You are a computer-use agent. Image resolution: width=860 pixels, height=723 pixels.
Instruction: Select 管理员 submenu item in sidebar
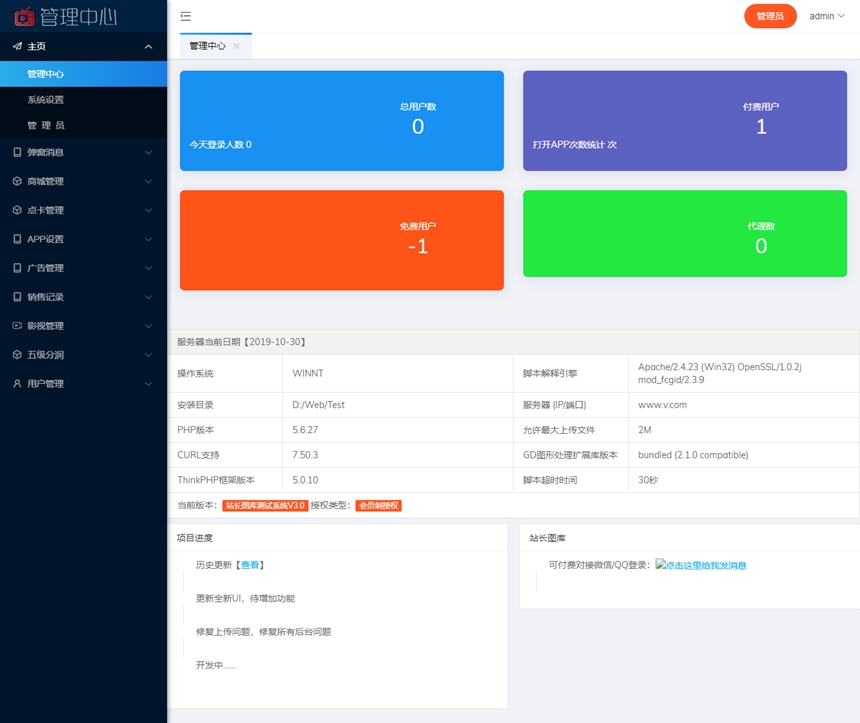pos(46,126)
